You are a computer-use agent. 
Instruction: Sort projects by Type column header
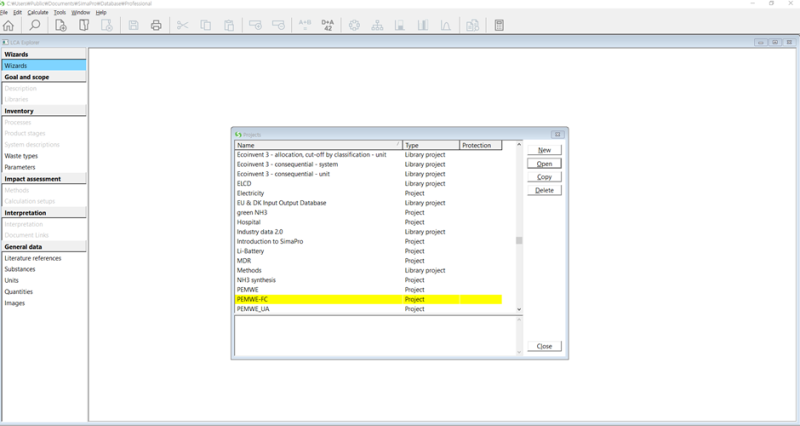pyautogui.click(x=431, y=145)
